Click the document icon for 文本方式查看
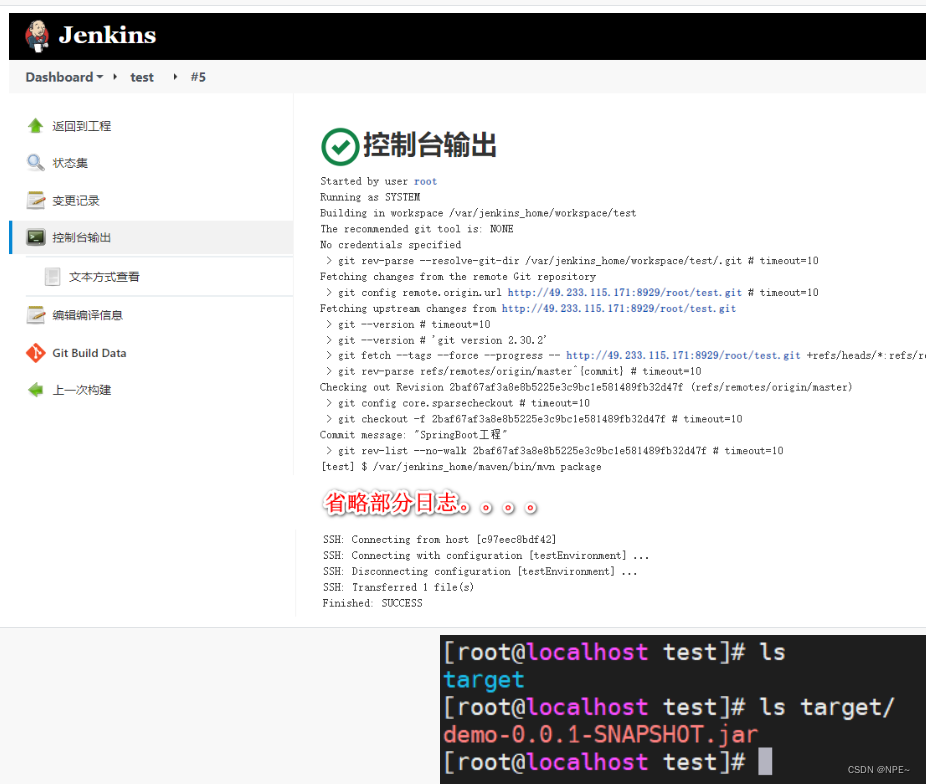 point(53,276)
